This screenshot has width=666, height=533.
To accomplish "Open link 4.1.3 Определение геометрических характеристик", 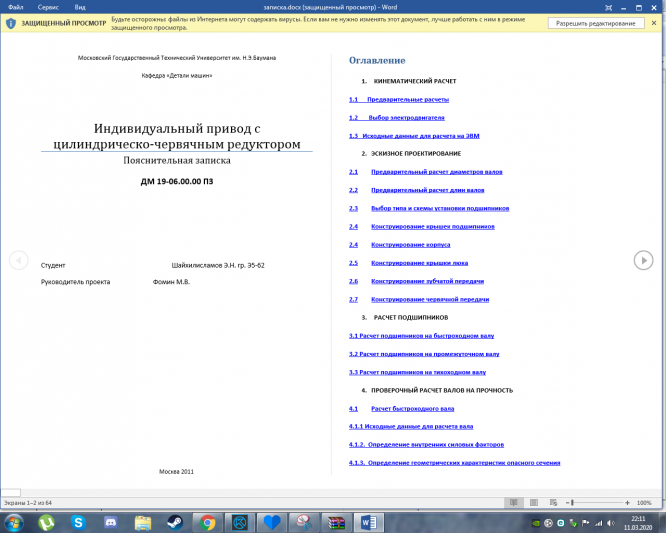I will 454,463.
